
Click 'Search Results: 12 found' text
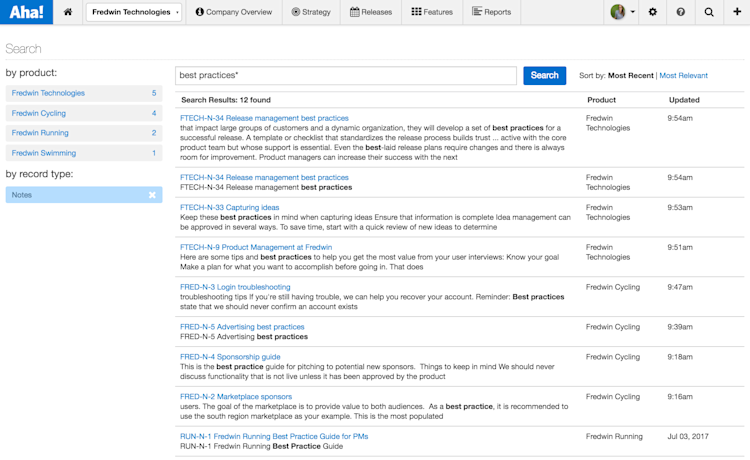226,100
